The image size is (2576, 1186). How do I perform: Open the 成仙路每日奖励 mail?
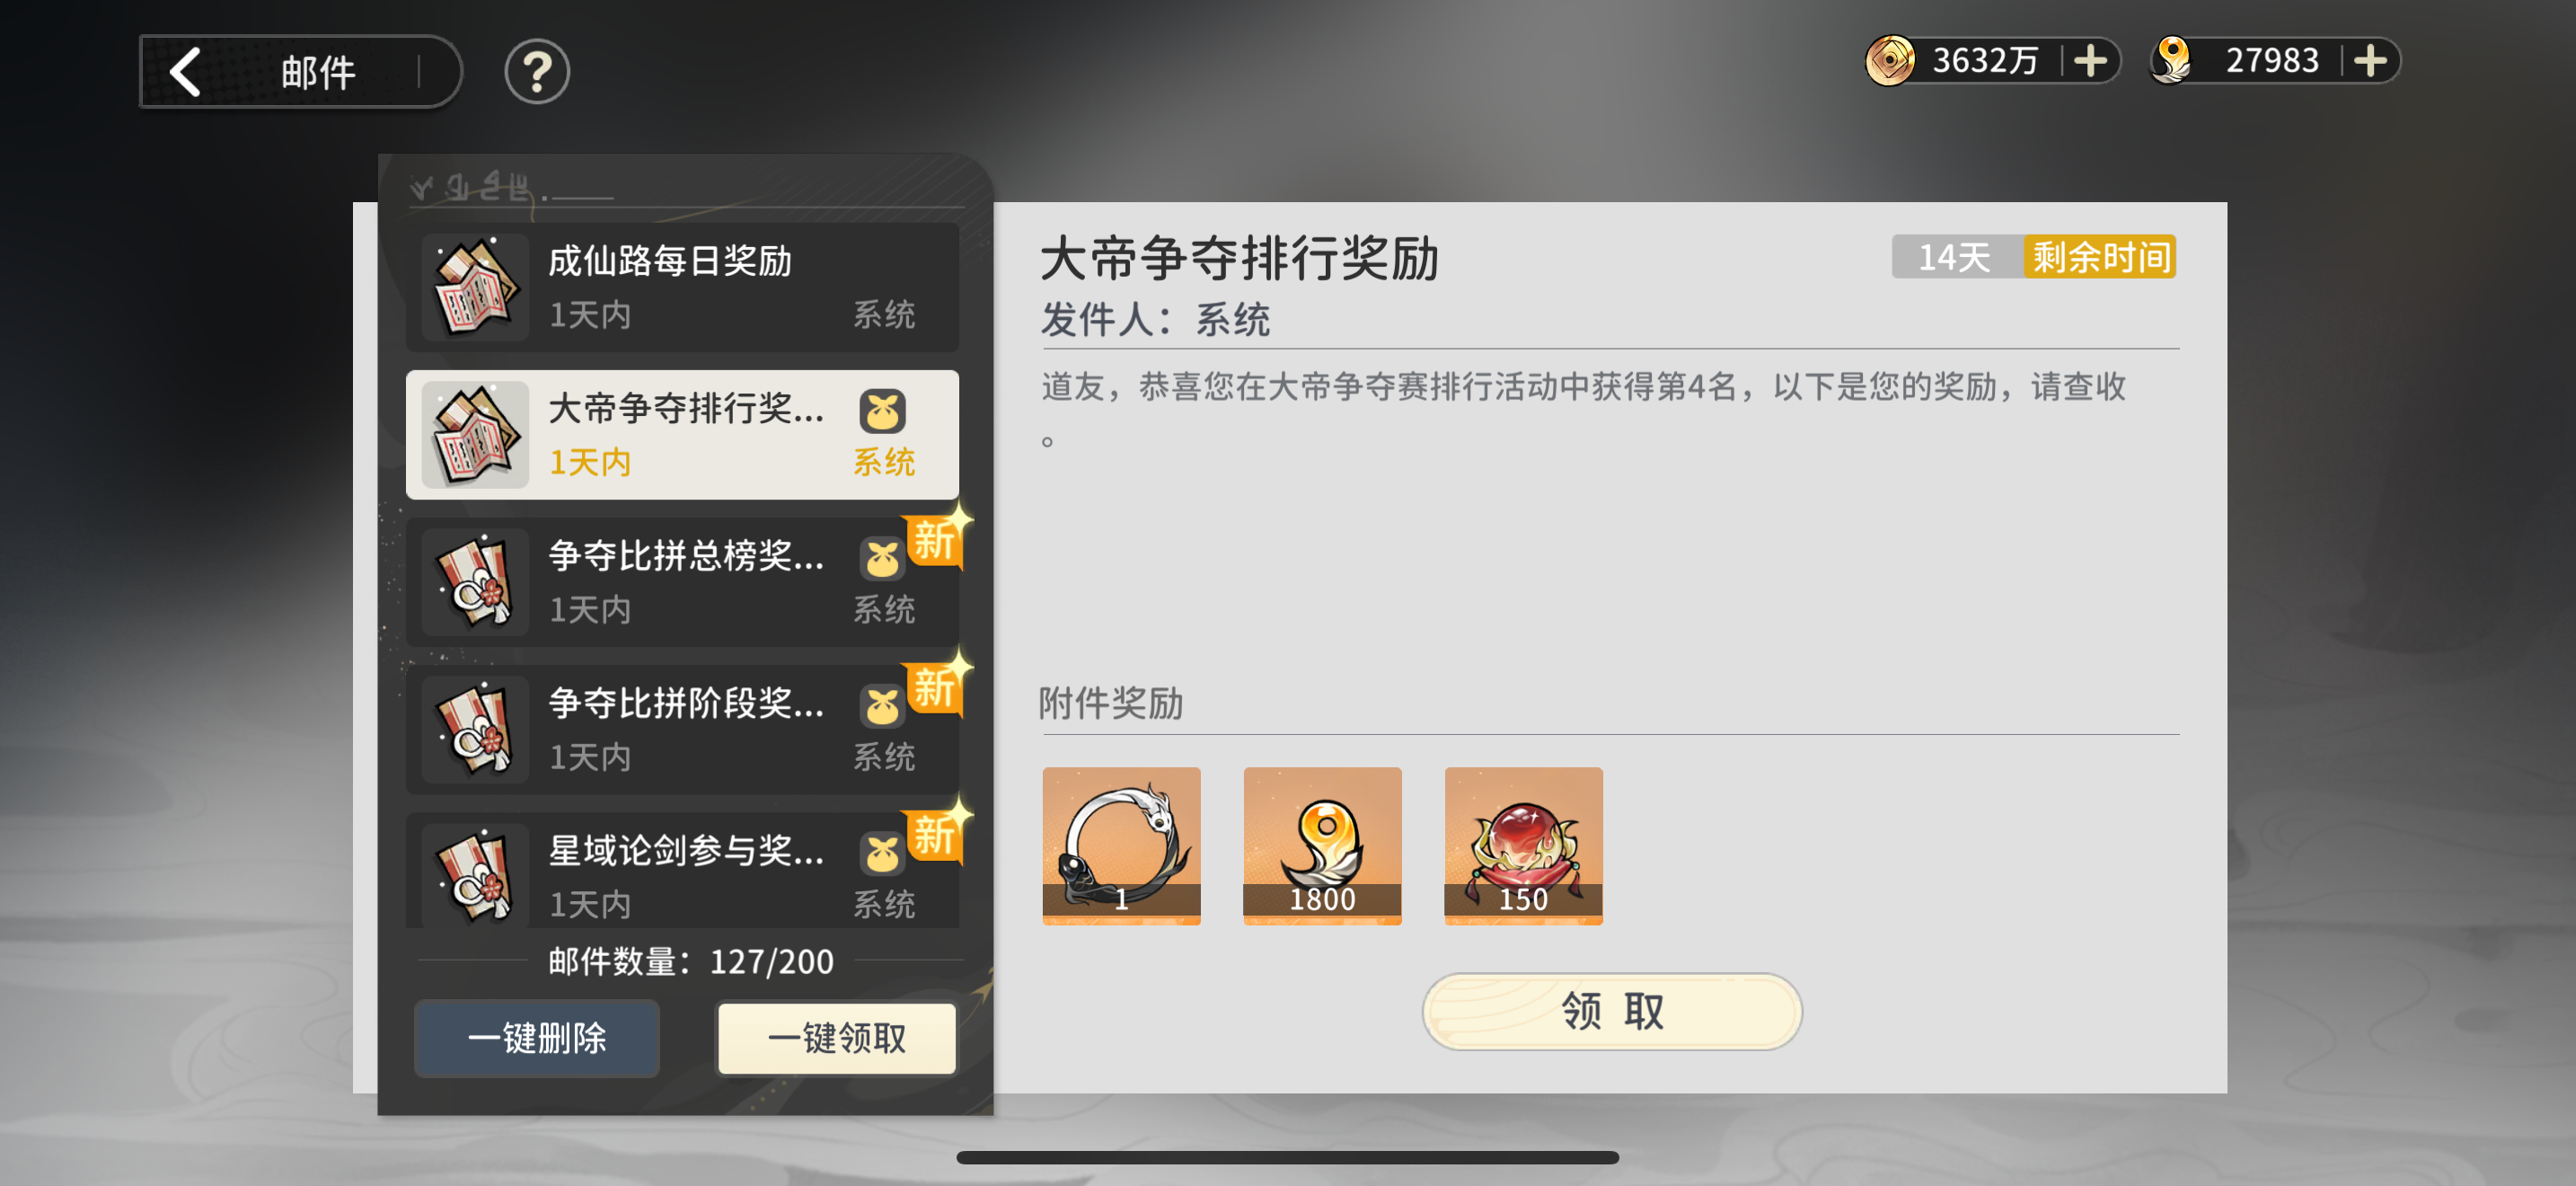(682, 287)
